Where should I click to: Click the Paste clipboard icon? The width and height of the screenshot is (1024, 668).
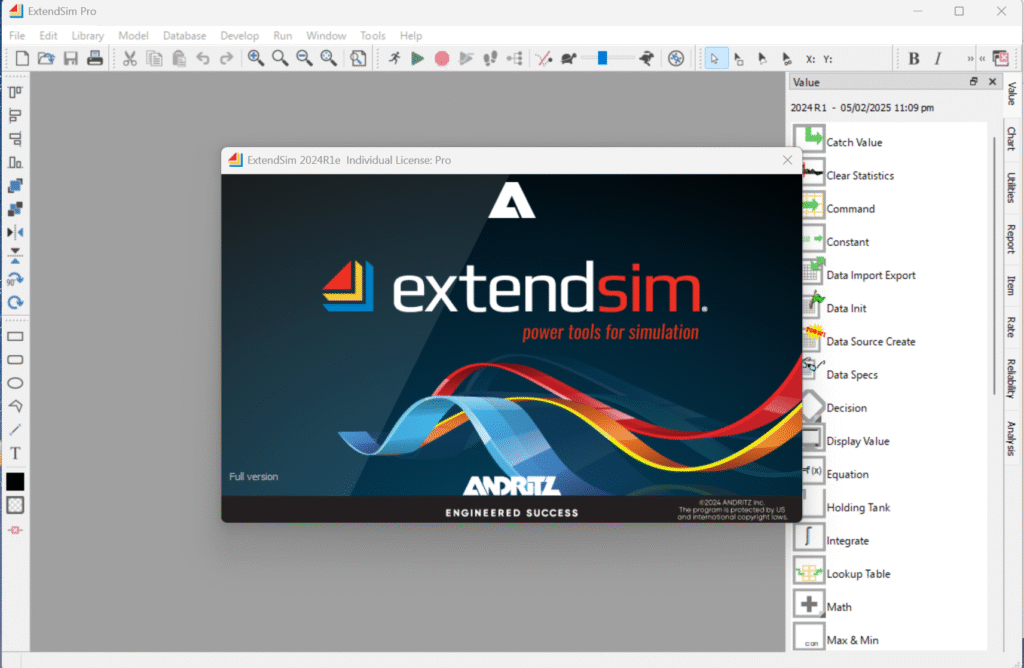(x=179, y=59)
